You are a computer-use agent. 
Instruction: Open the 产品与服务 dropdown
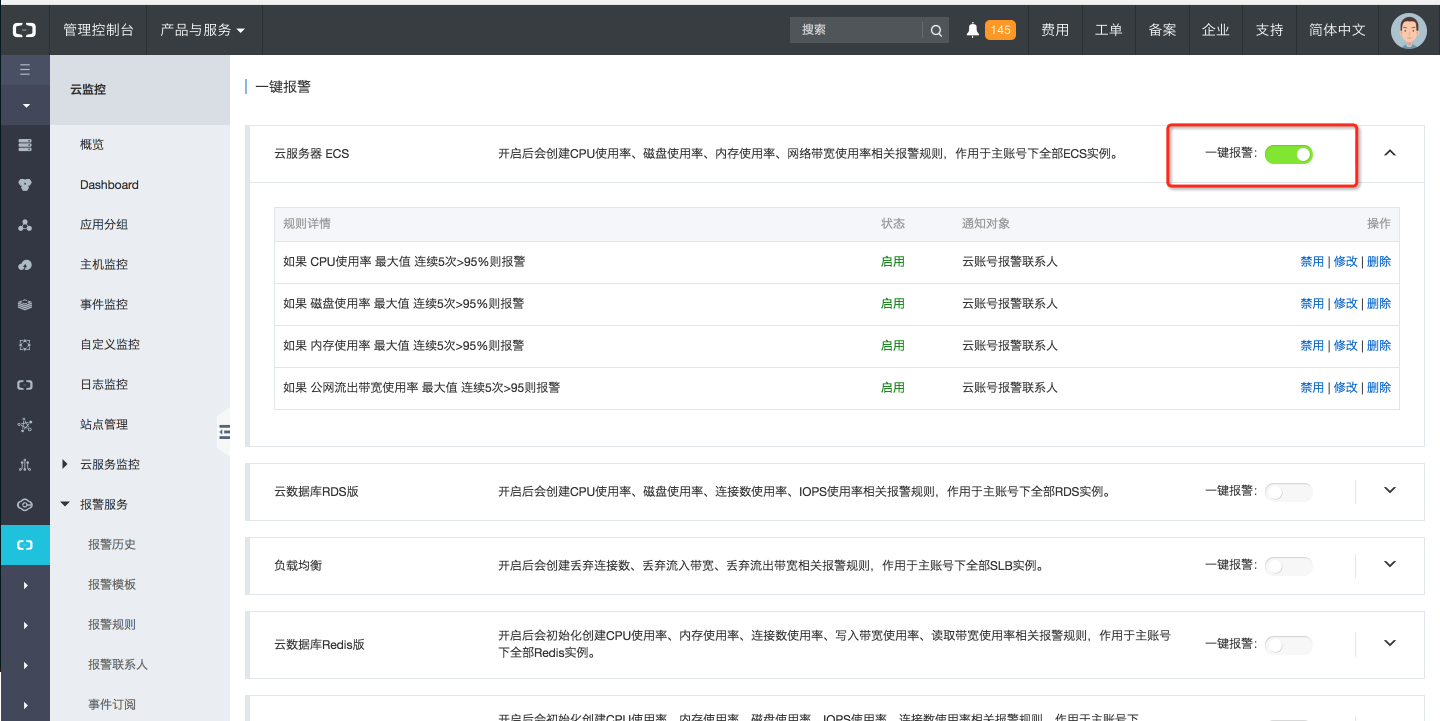click(x=203, y=30)
